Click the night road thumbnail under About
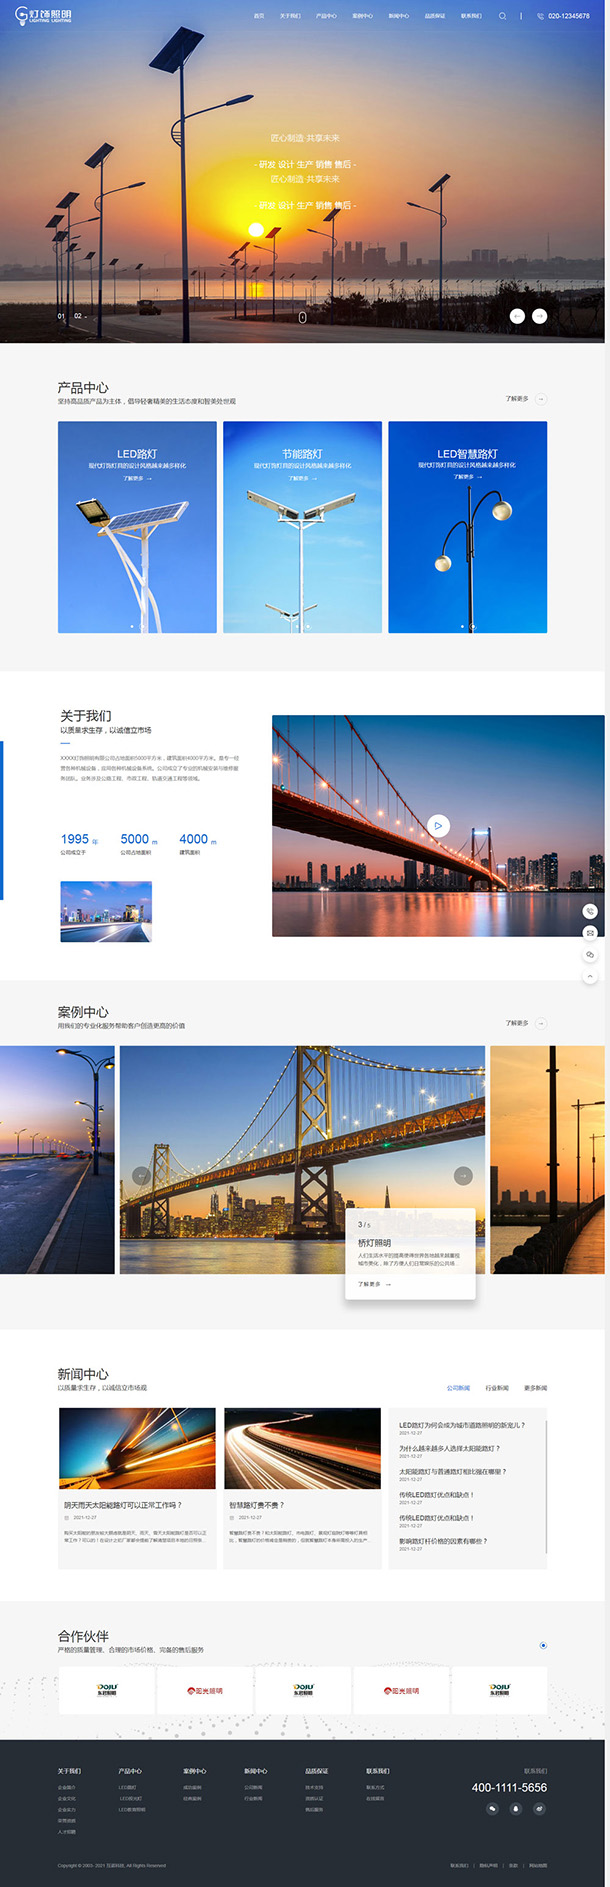This screenshot has width=610, height=1887. [106, 911]
